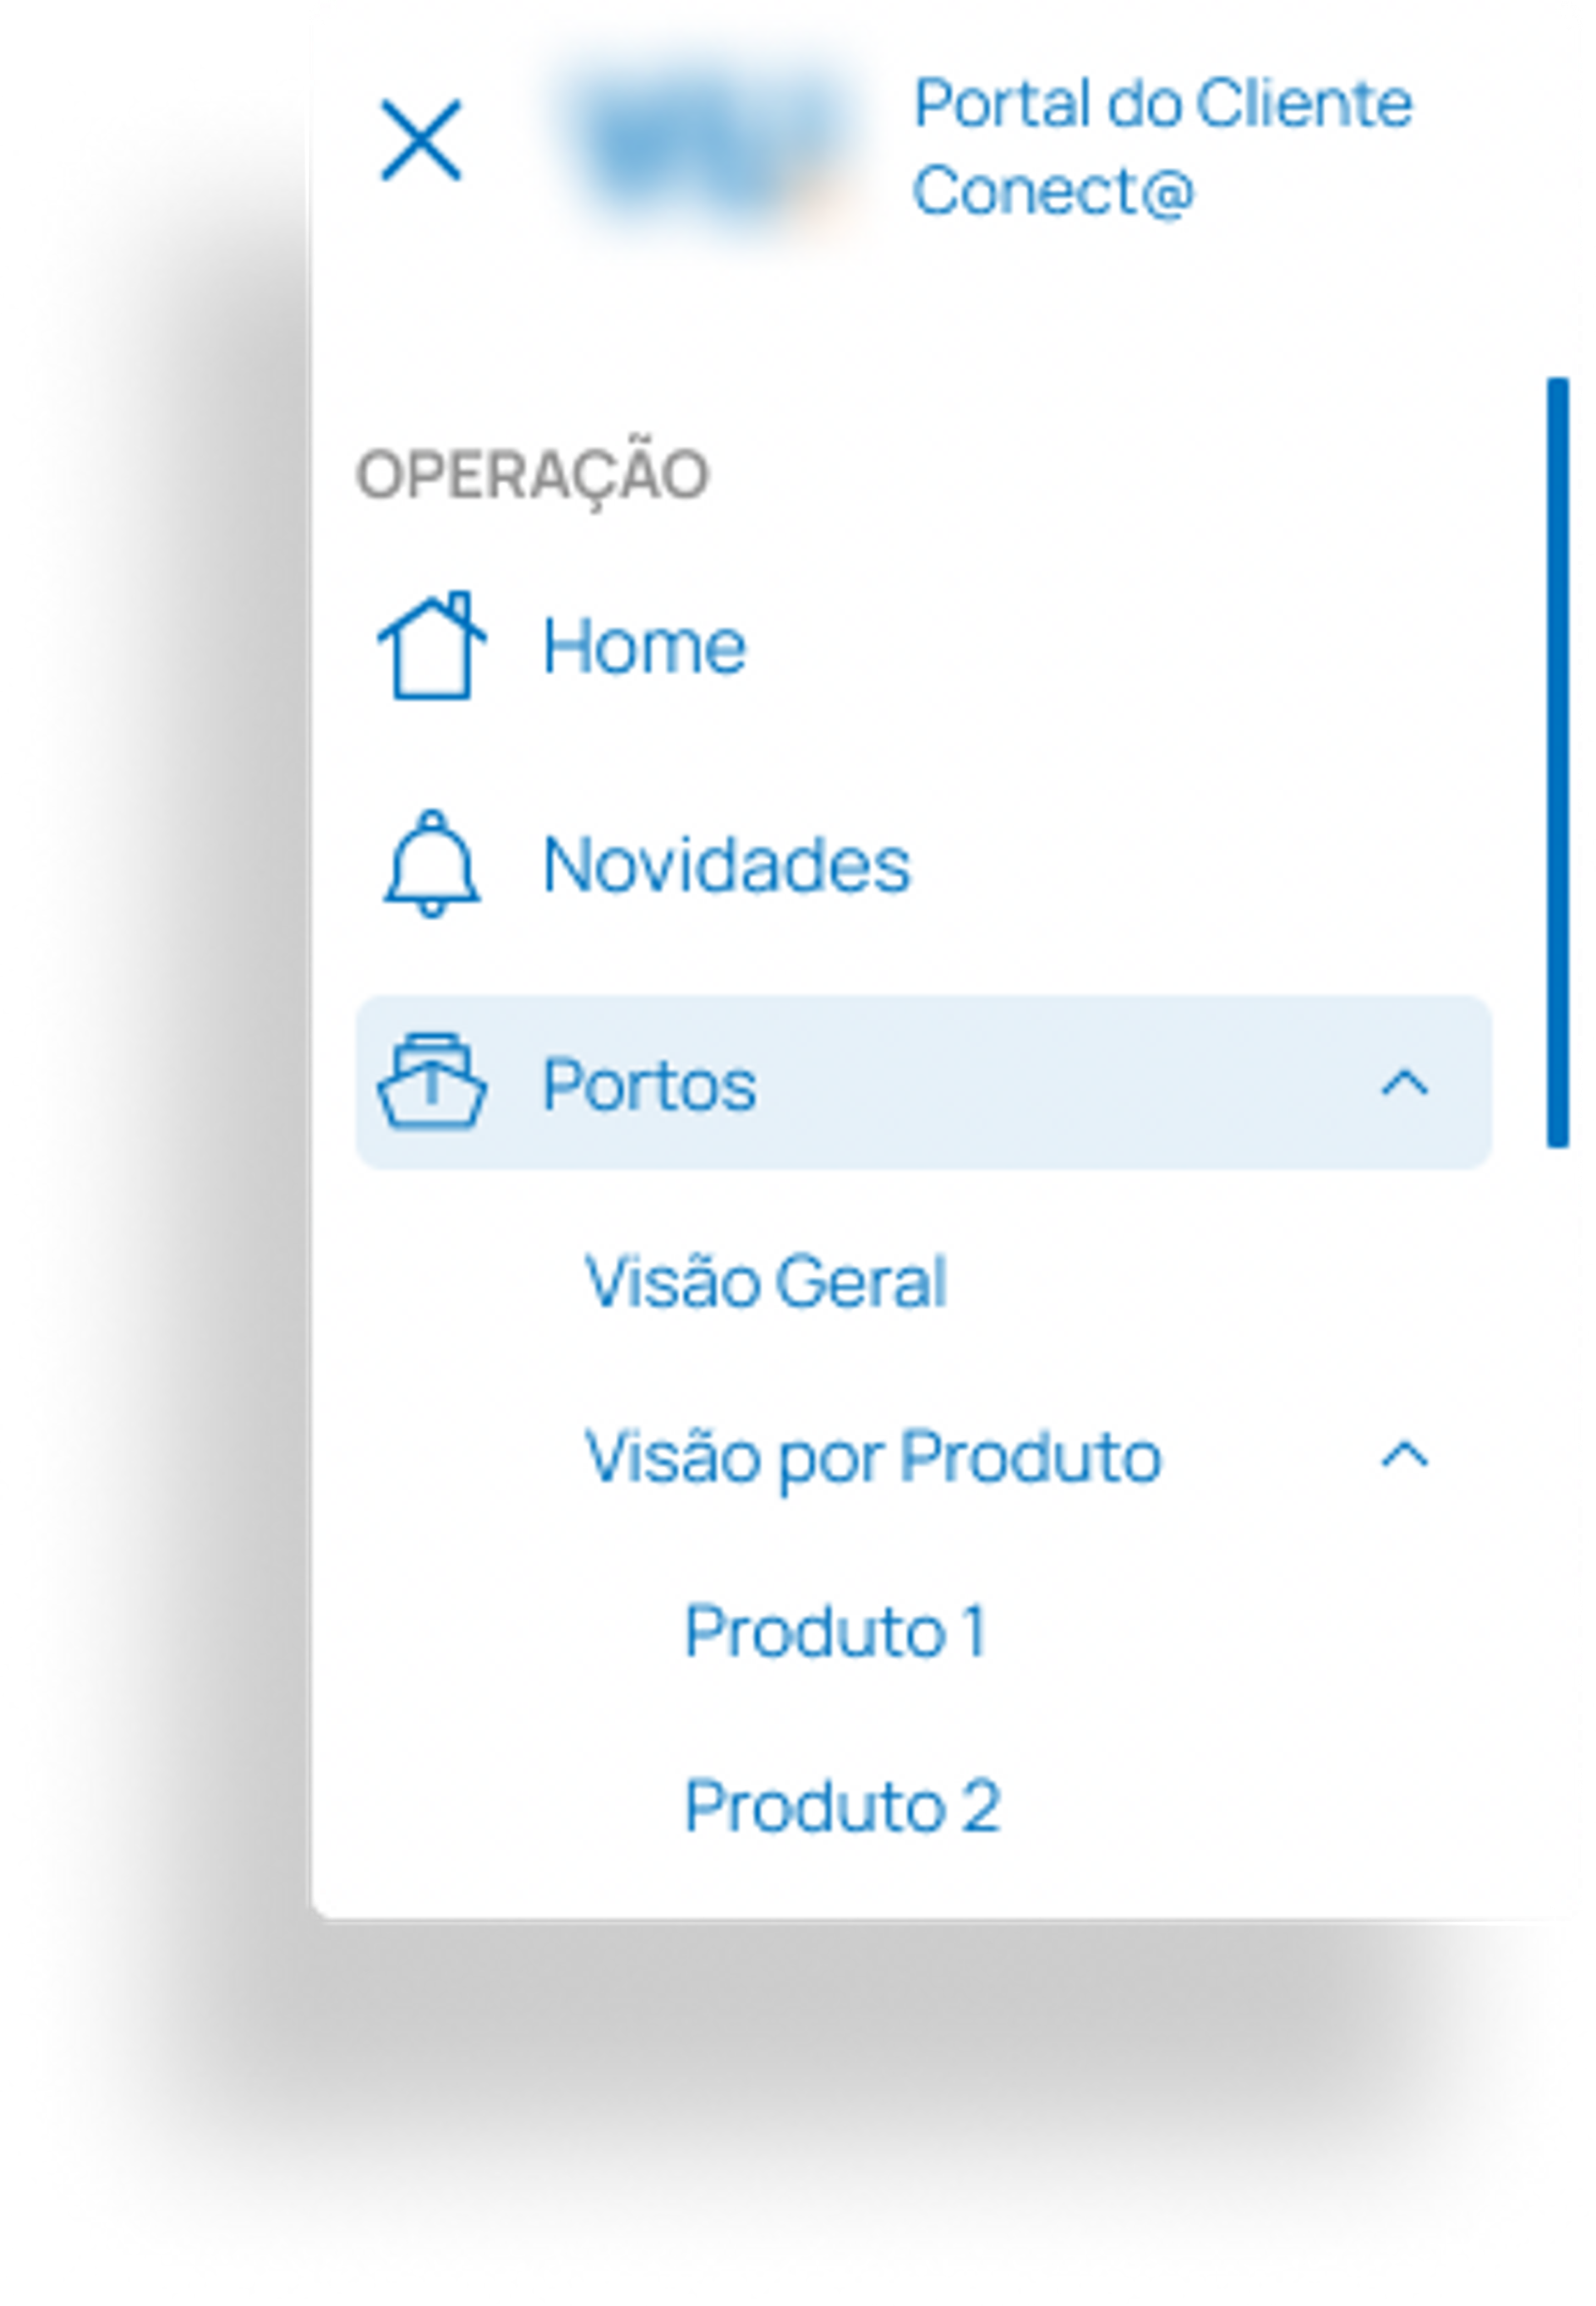Go to Visão Geral submenu
This screenshot has width=1596, height=2306.
[766, 1282]
